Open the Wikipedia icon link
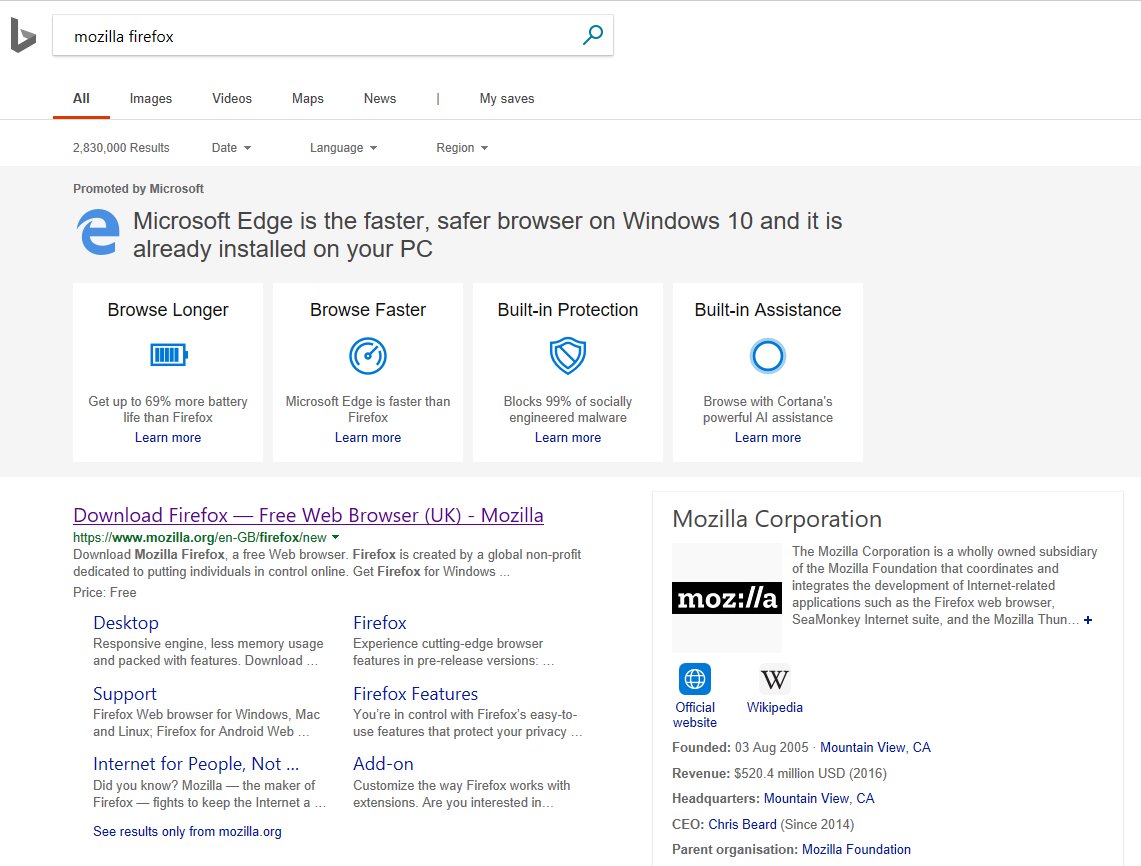This screenshot has width=1141, height=866. click(774, 680)
